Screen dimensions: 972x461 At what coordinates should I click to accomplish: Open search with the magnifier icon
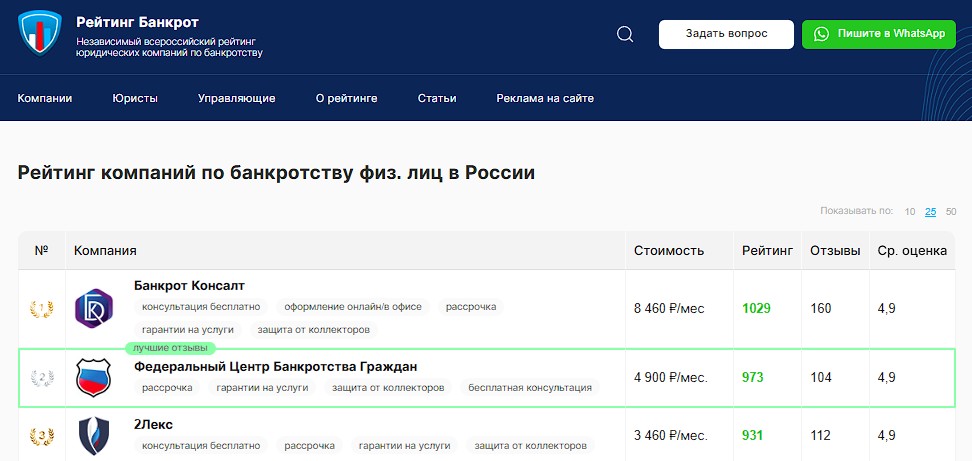[x=625, y=34]
